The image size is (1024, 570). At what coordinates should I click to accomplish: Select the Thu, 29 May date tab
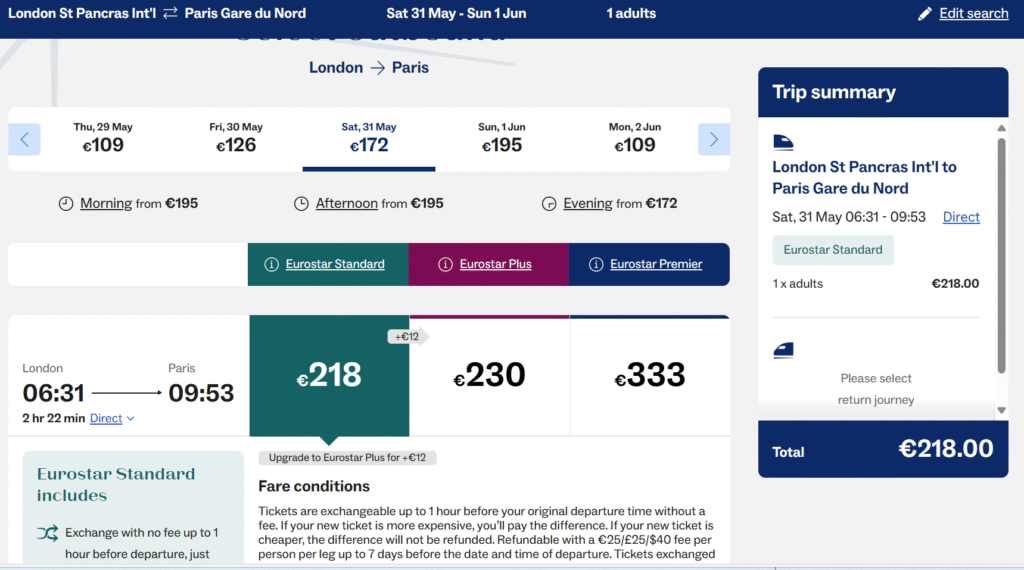pyautogui.click(x=103, y=138)
